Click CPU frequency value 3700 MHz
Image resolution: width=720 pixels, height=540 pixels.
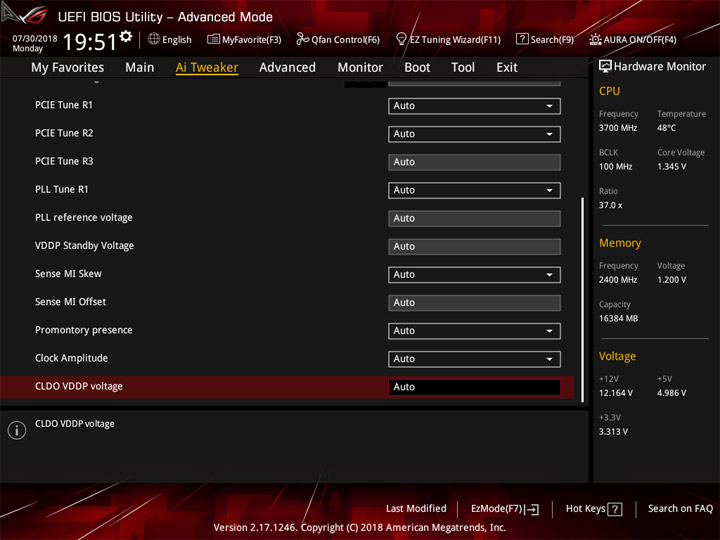[618, 128]
